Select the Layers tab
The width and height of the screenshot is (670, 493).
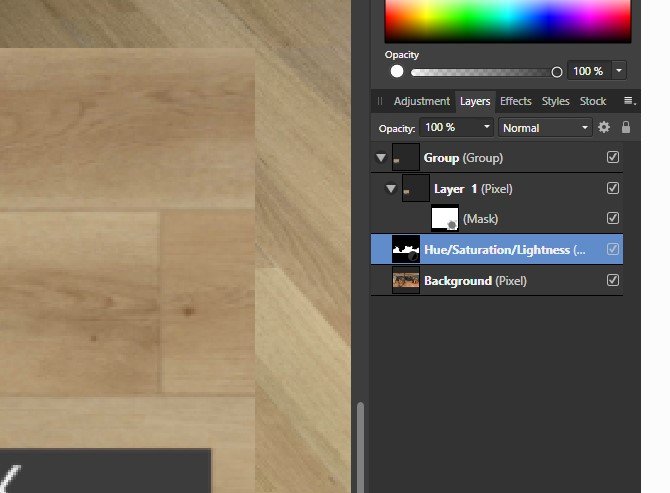coord(475,101)
